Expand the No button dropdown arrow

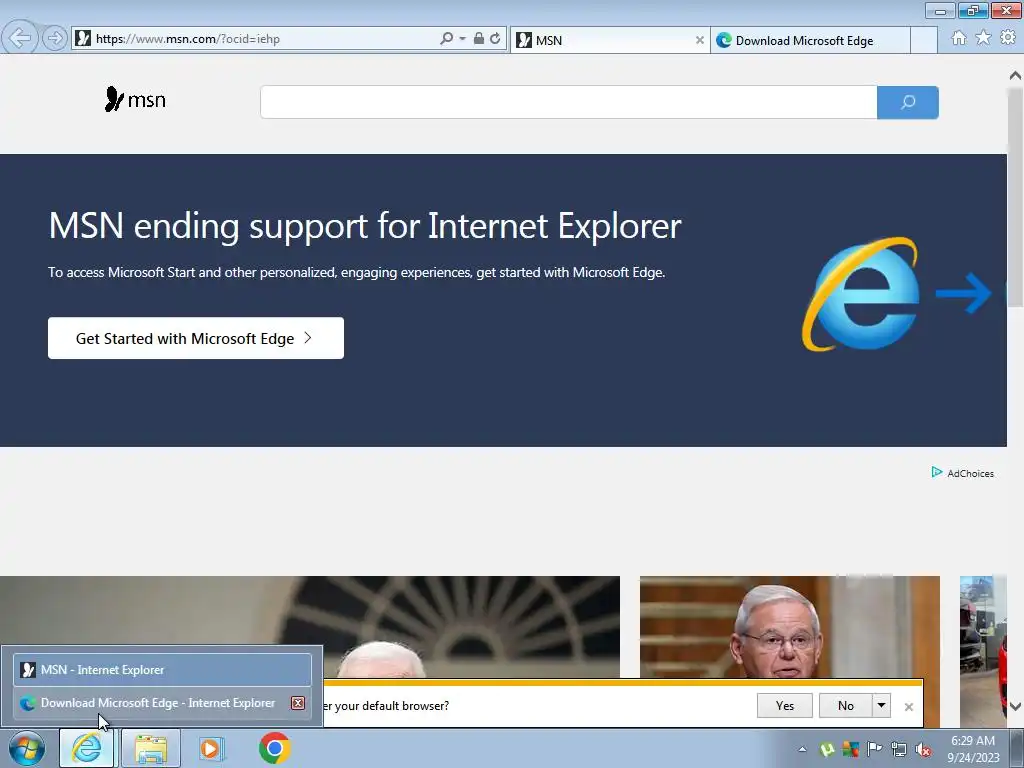pyautogui.click(x=881, y=705)
